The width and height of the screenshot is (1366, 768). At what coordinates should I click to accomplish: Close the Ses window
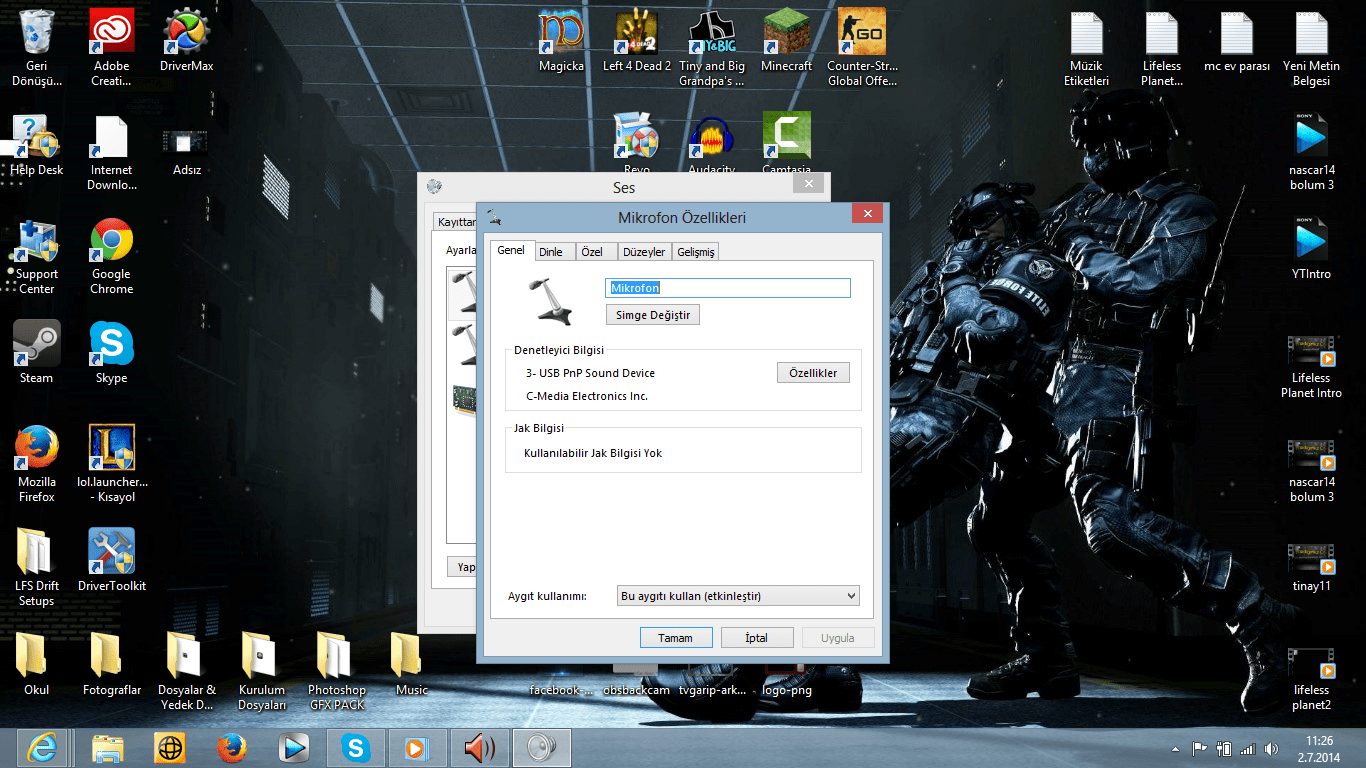808,184
